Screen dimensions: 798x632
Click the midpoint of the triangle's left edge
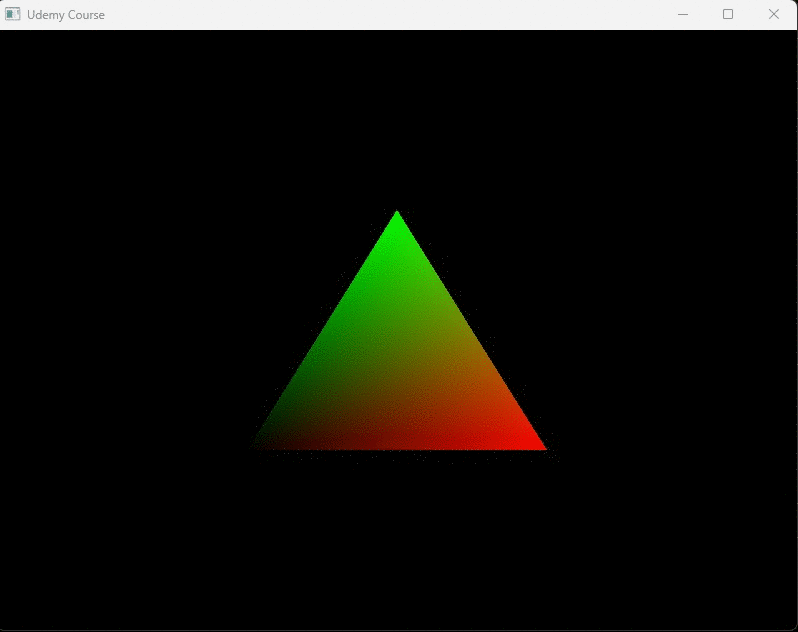[326, 331]
